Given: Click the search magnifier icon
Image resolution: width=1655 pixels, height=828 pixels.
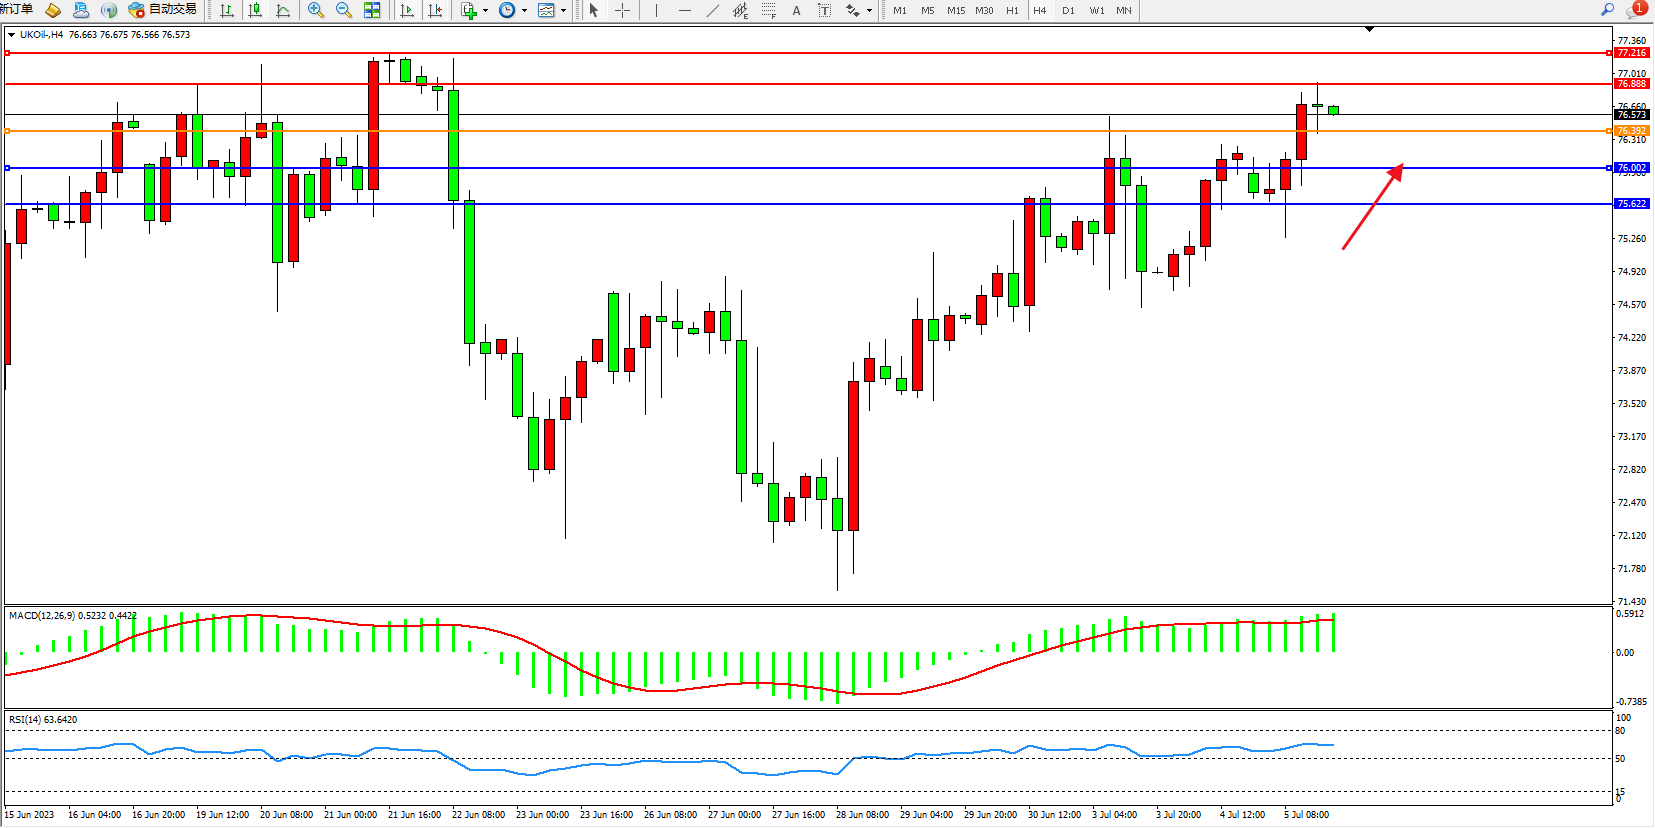Looking at the screenshot, I should coord(1608,9).
